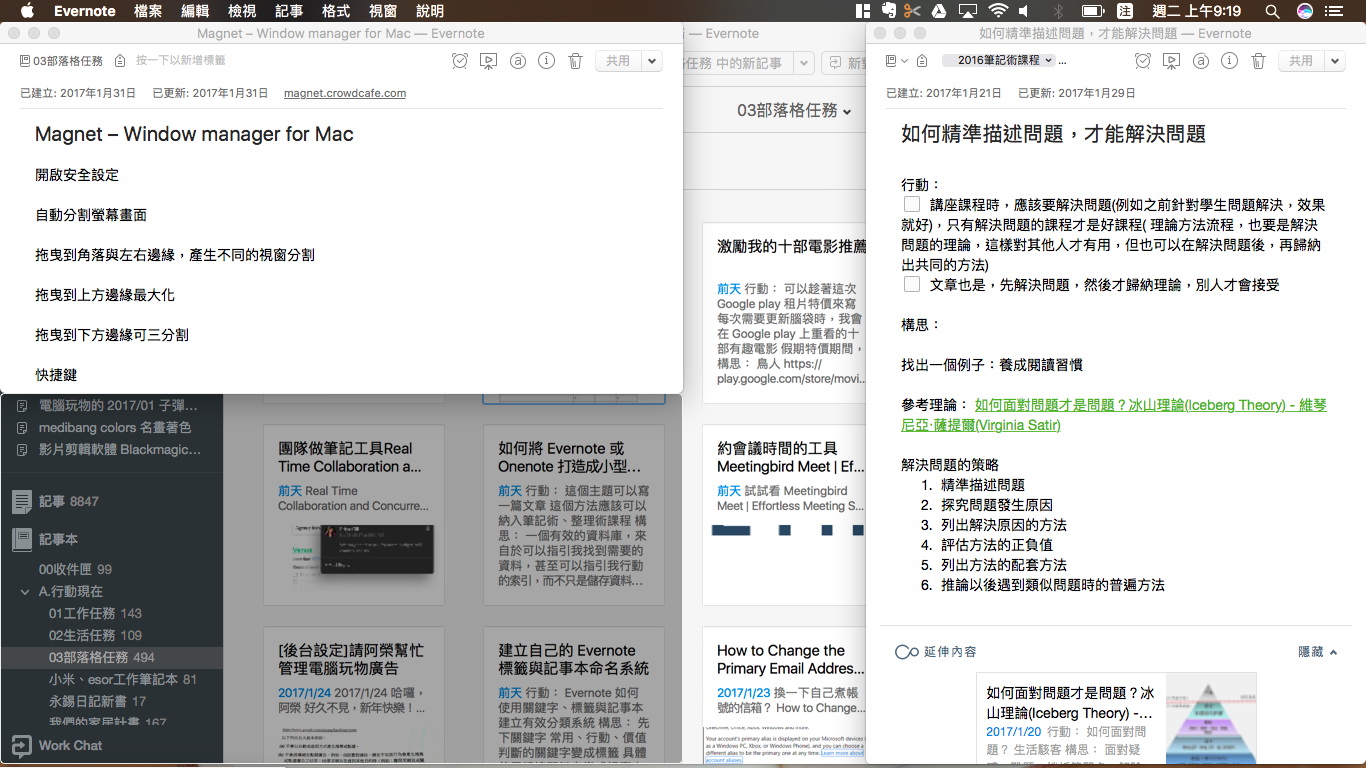
Task: Collapse the A.行動現在 notebook stack
Action: click(25, 591)
